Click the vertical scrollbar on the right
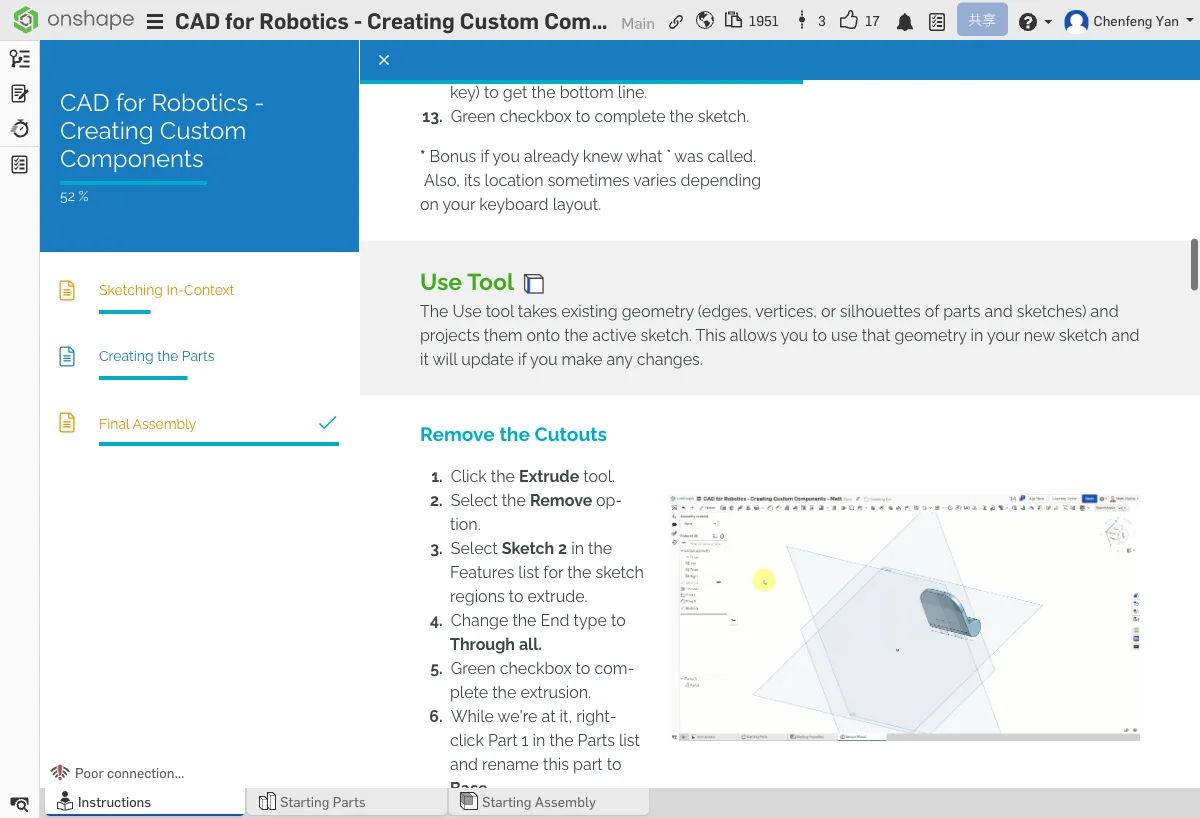Screen dimensions: 1200x818 [1193, 263]
